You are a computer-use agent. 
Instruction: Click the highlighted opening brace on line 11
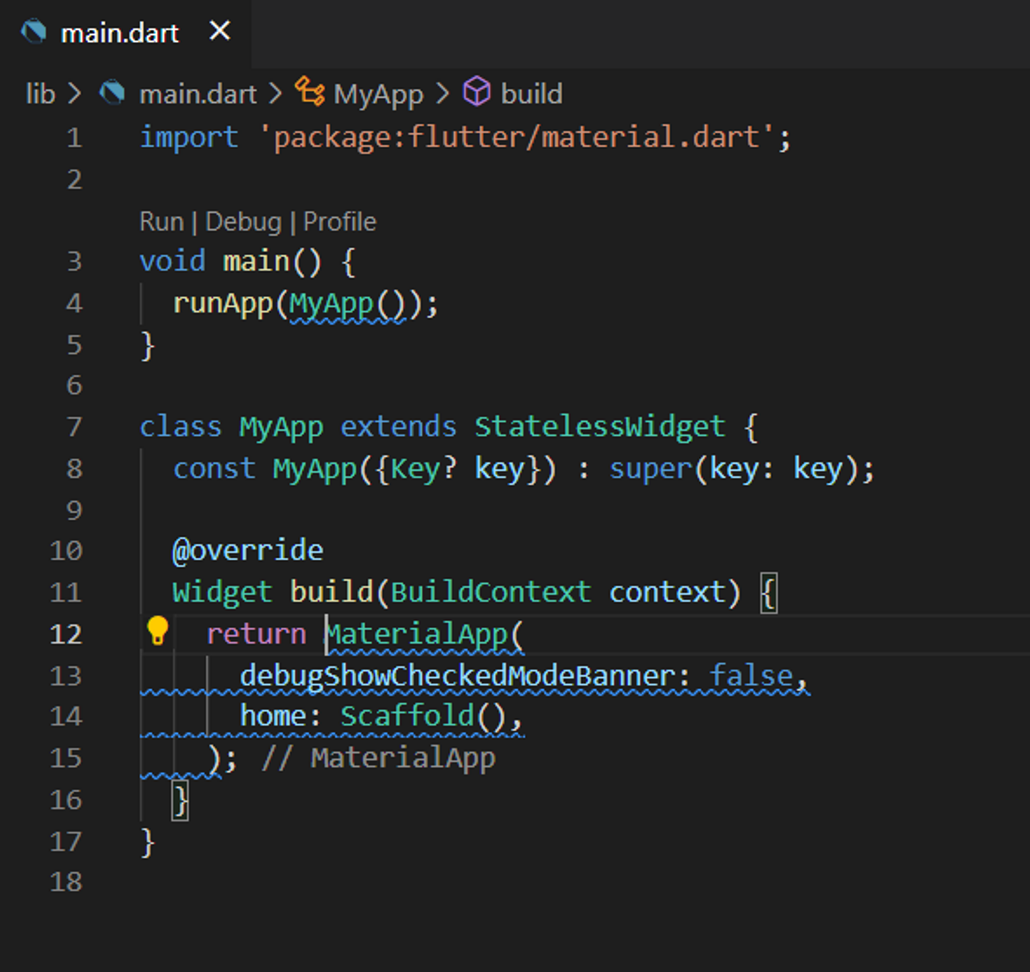(769, 593)
